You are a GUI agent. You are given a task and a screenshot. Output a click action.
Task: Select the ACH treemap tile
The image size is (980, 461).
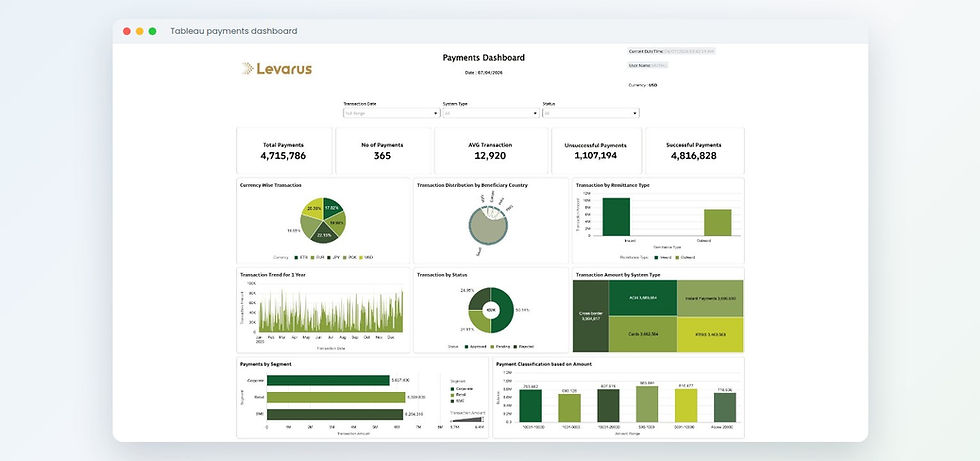click(642, 298)
